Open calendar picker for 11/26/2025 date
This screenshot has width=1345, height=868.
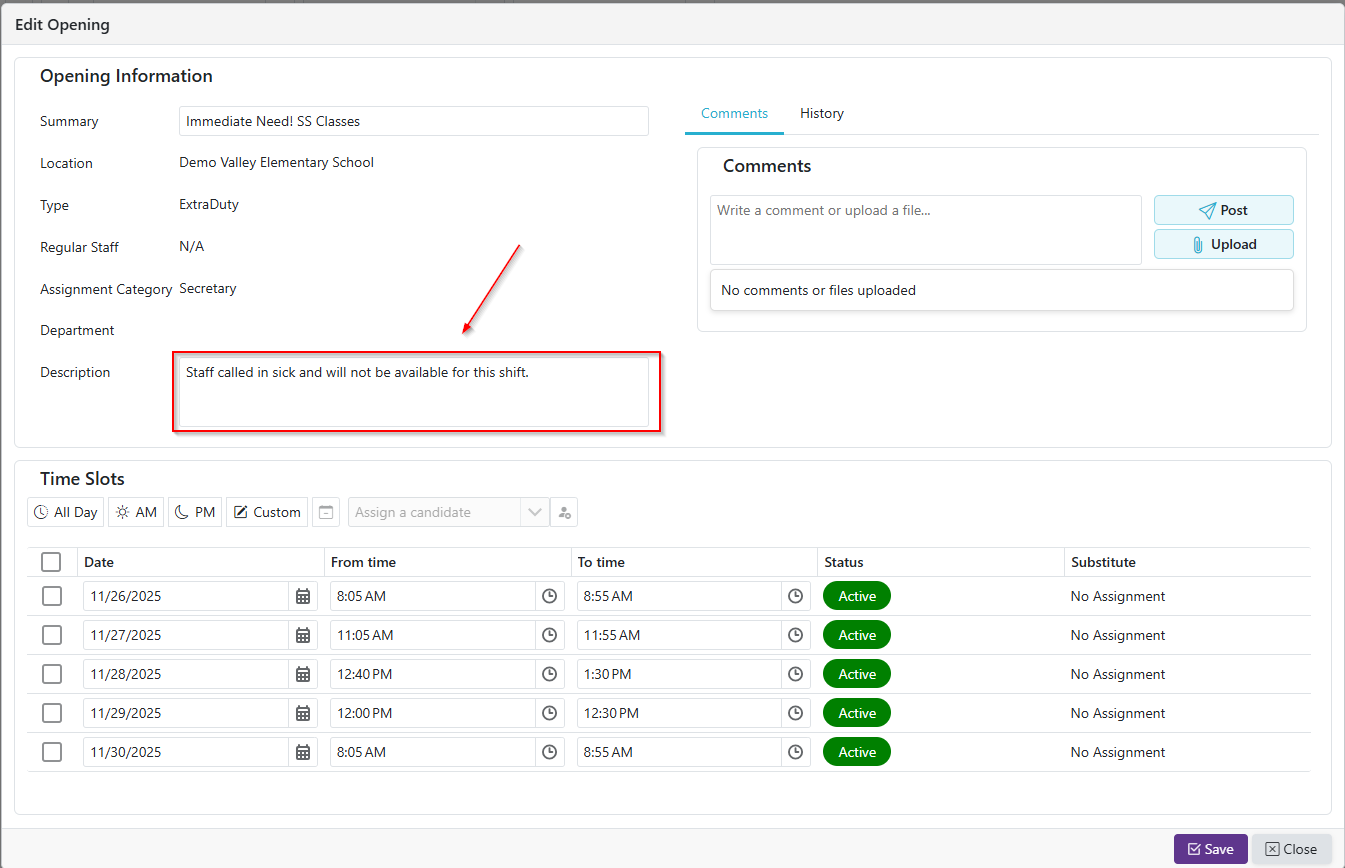pyautogui.click(x=303, y=596)
